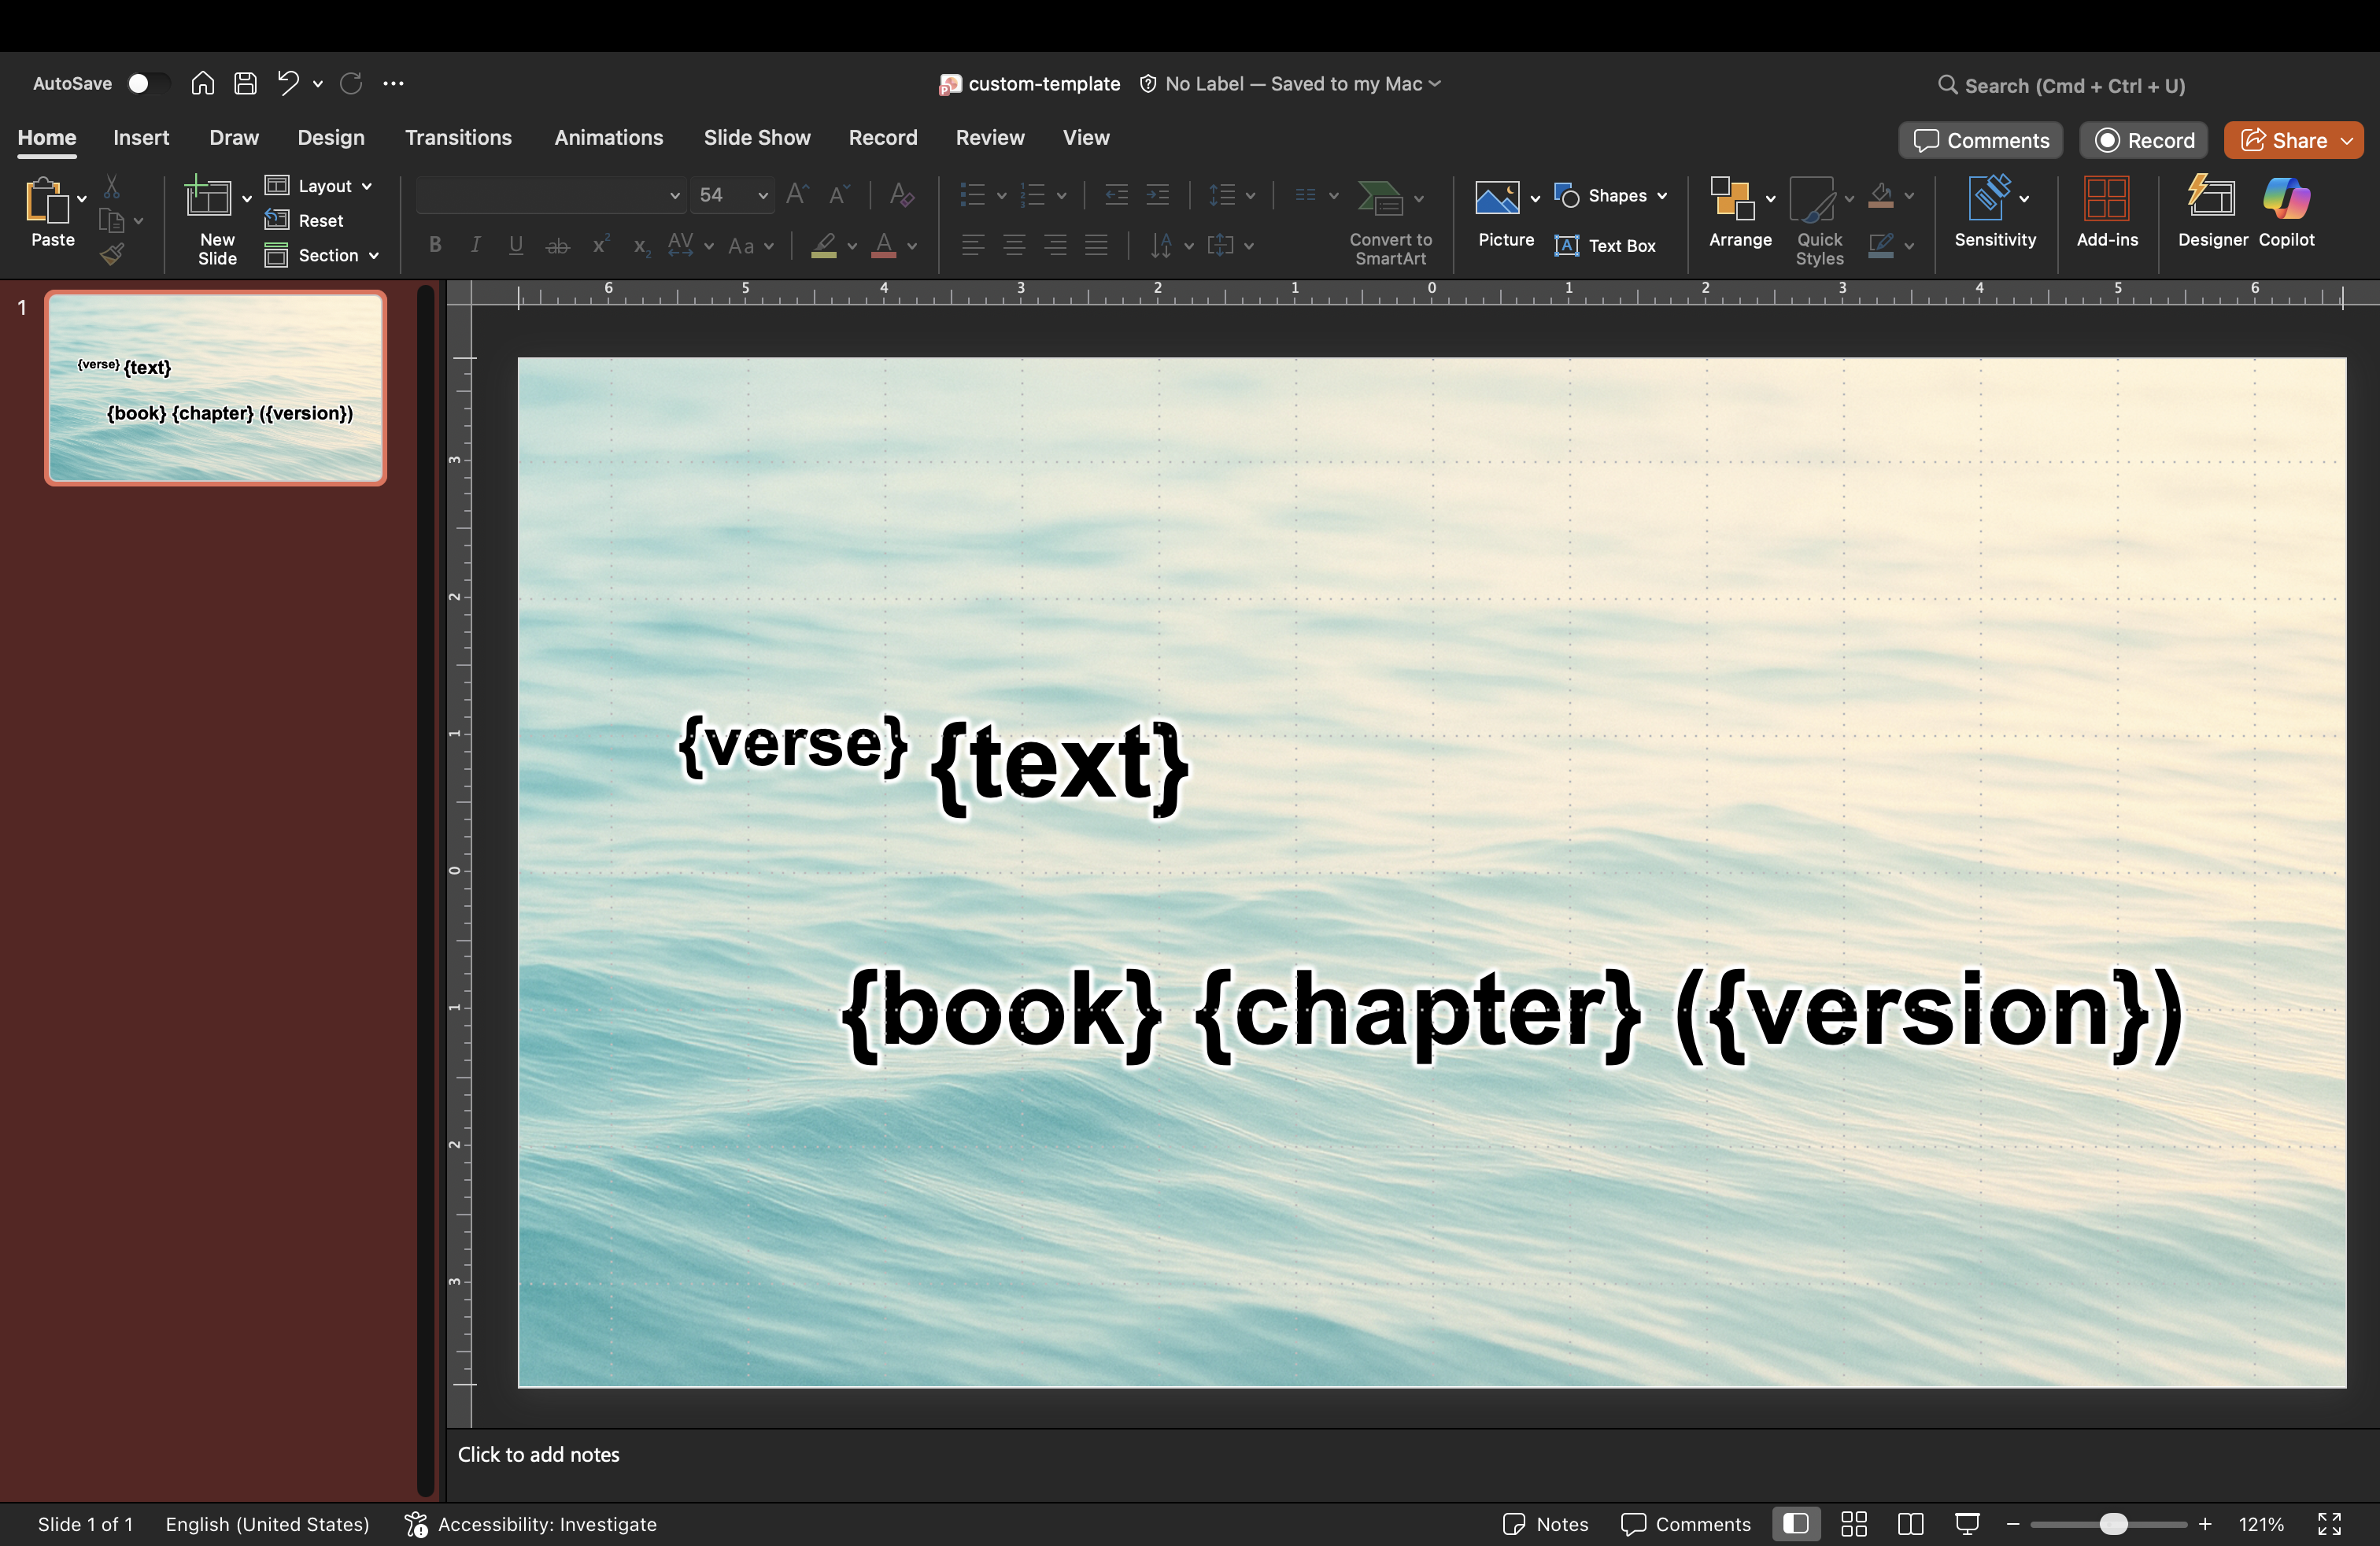Open Accessibility: Investigate in status bar

[x=530, y=1523]
